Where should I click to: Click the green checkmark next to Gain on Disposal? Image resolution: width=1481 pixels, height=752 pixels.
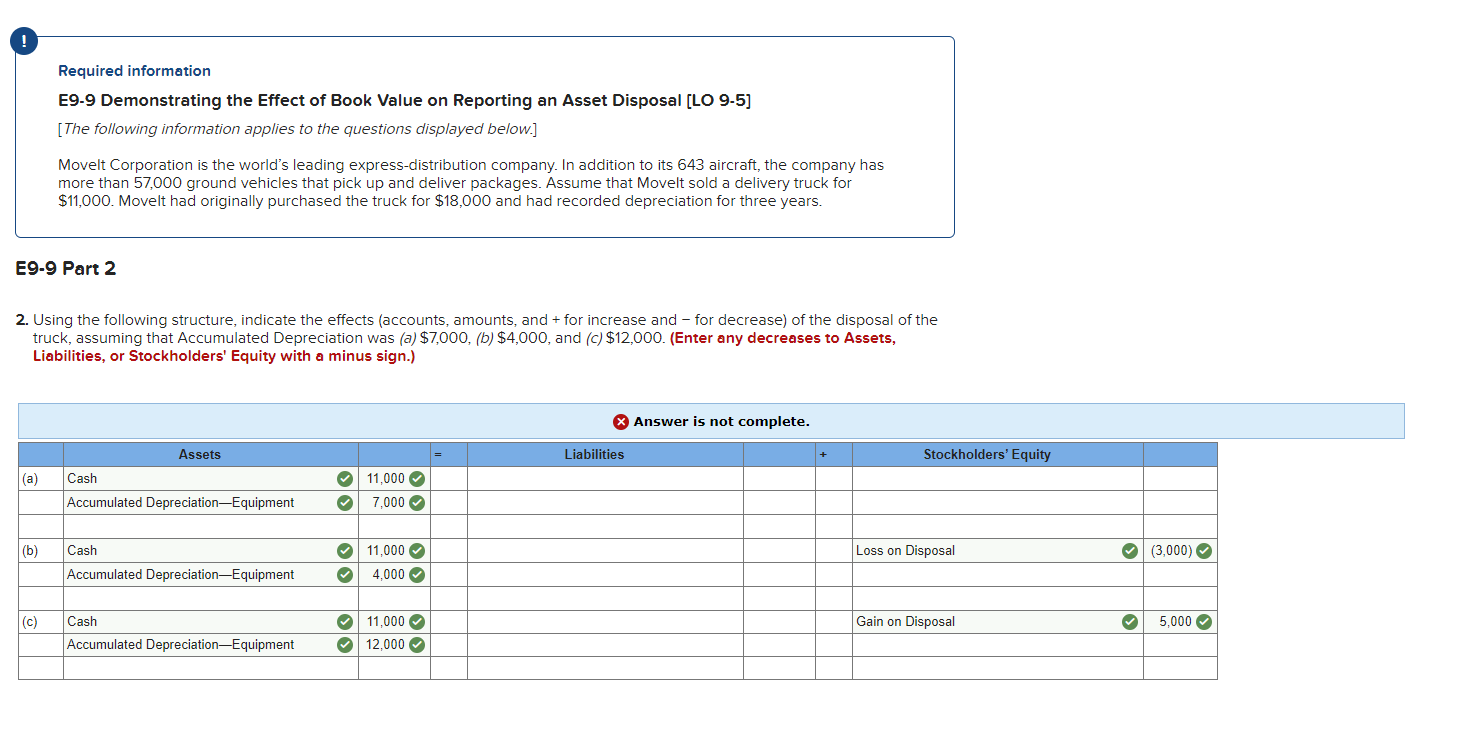coord(1129,621)
